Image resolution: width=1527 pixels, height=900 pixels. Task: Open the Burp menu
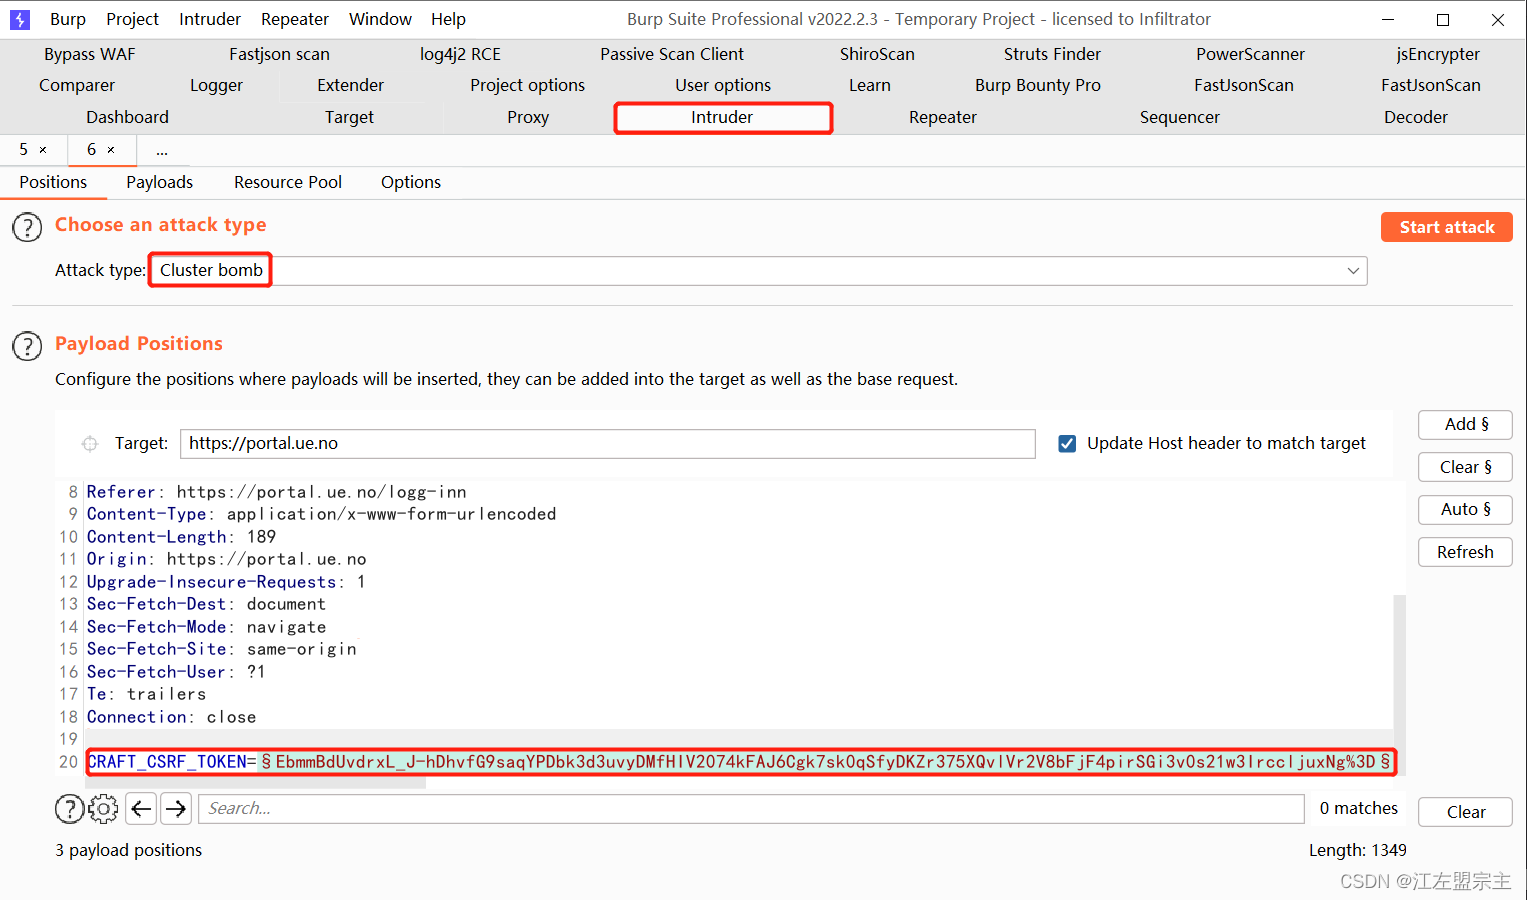tap(68, 19)
